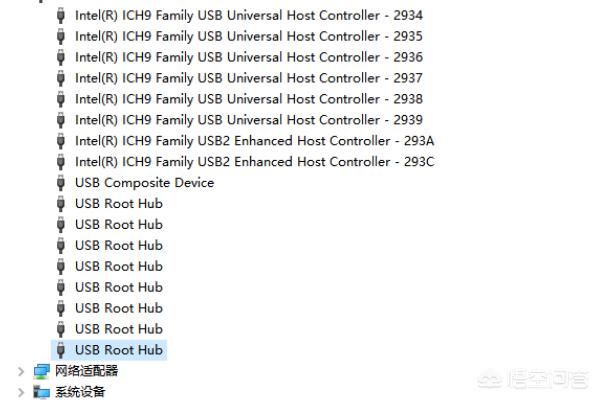Screen dimensions: 600x400
Task: Select the first USB Root Hub entry
Action: (x=119, y=204)
